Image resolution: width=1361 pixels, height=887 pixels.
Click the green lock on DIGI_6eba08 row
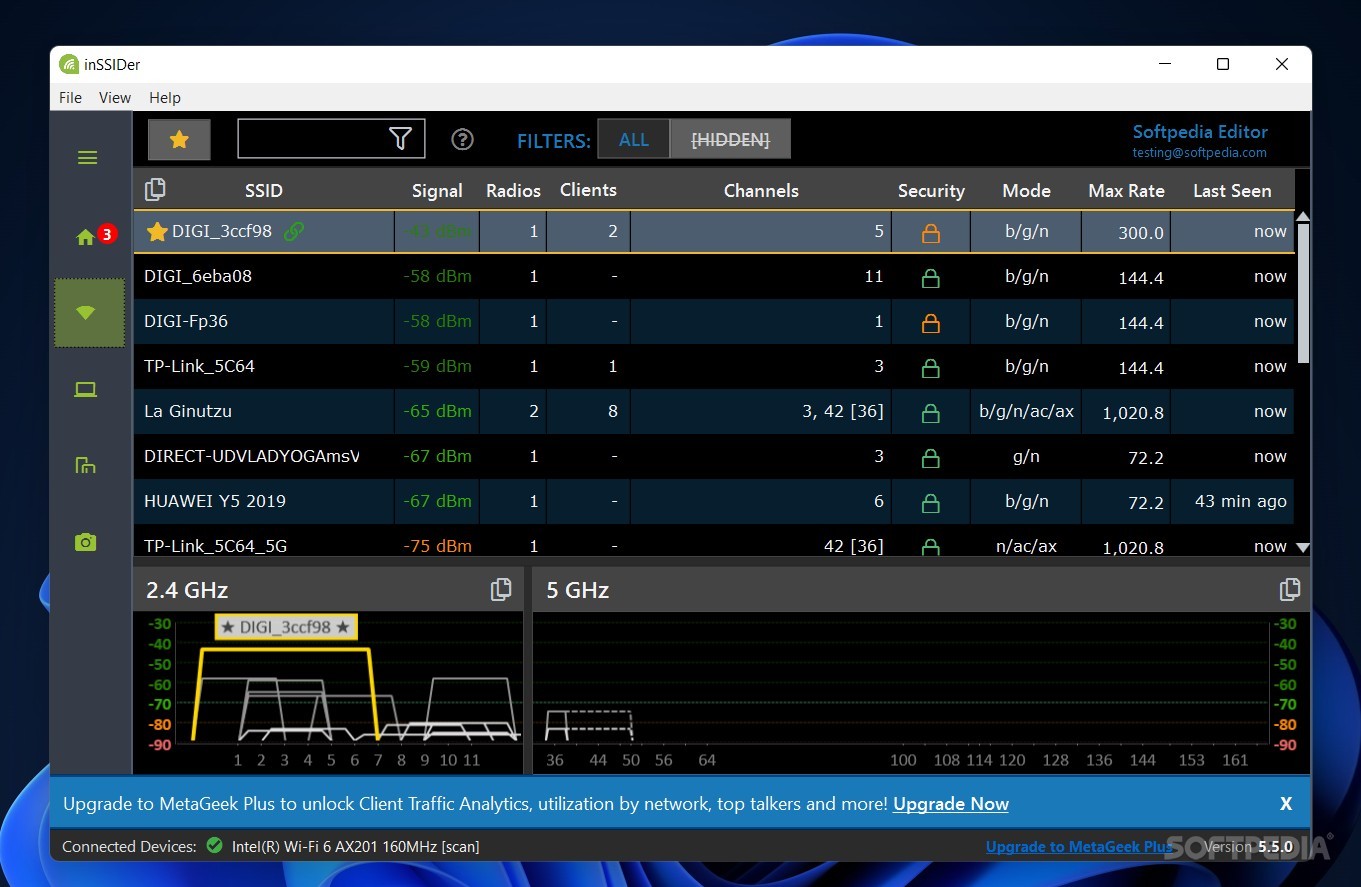click(931, 278)
